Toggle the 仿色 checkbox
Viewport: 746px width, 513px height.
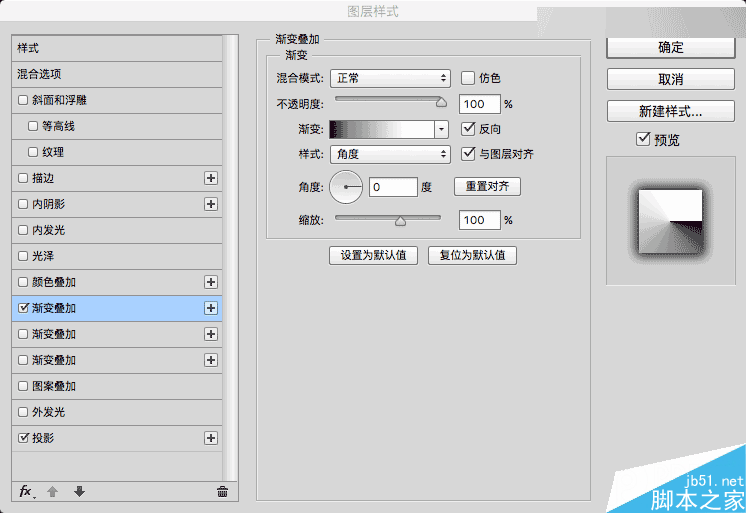468,78
